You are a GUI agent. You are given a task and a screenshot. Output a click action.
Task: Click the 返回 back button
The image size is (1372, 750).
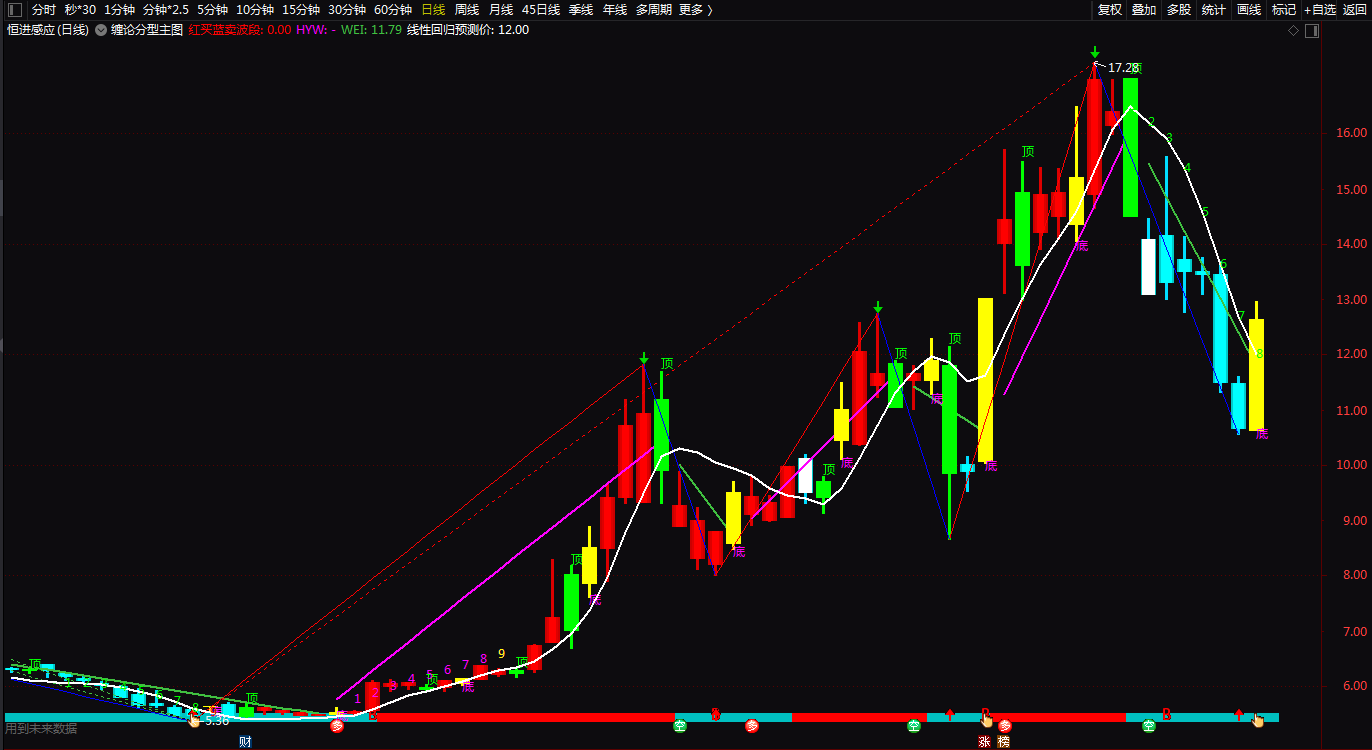1355,10
